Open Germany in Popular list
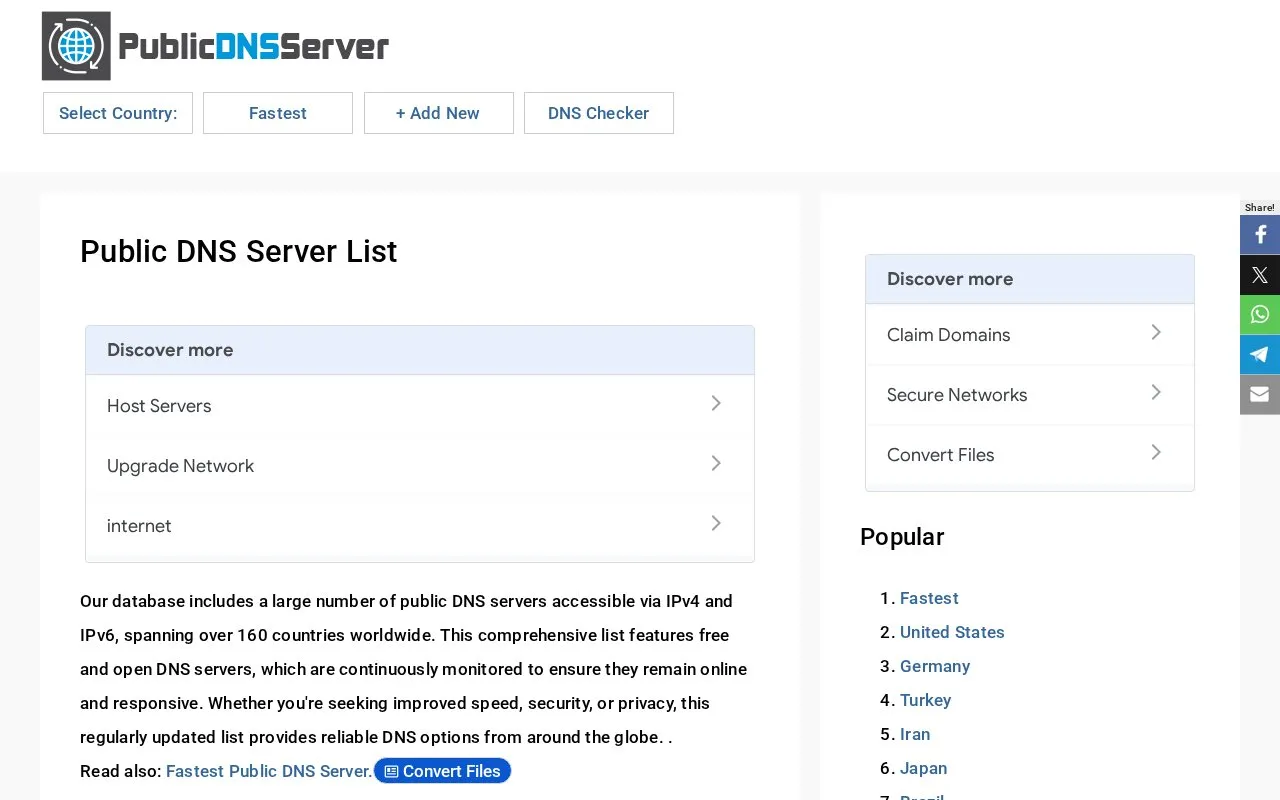Screen dimensions: 1280x800 point(935,666)
